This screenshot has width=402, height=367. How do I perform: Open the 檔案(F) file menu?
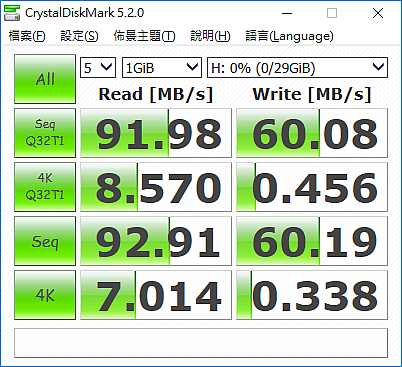click(27, 36)
